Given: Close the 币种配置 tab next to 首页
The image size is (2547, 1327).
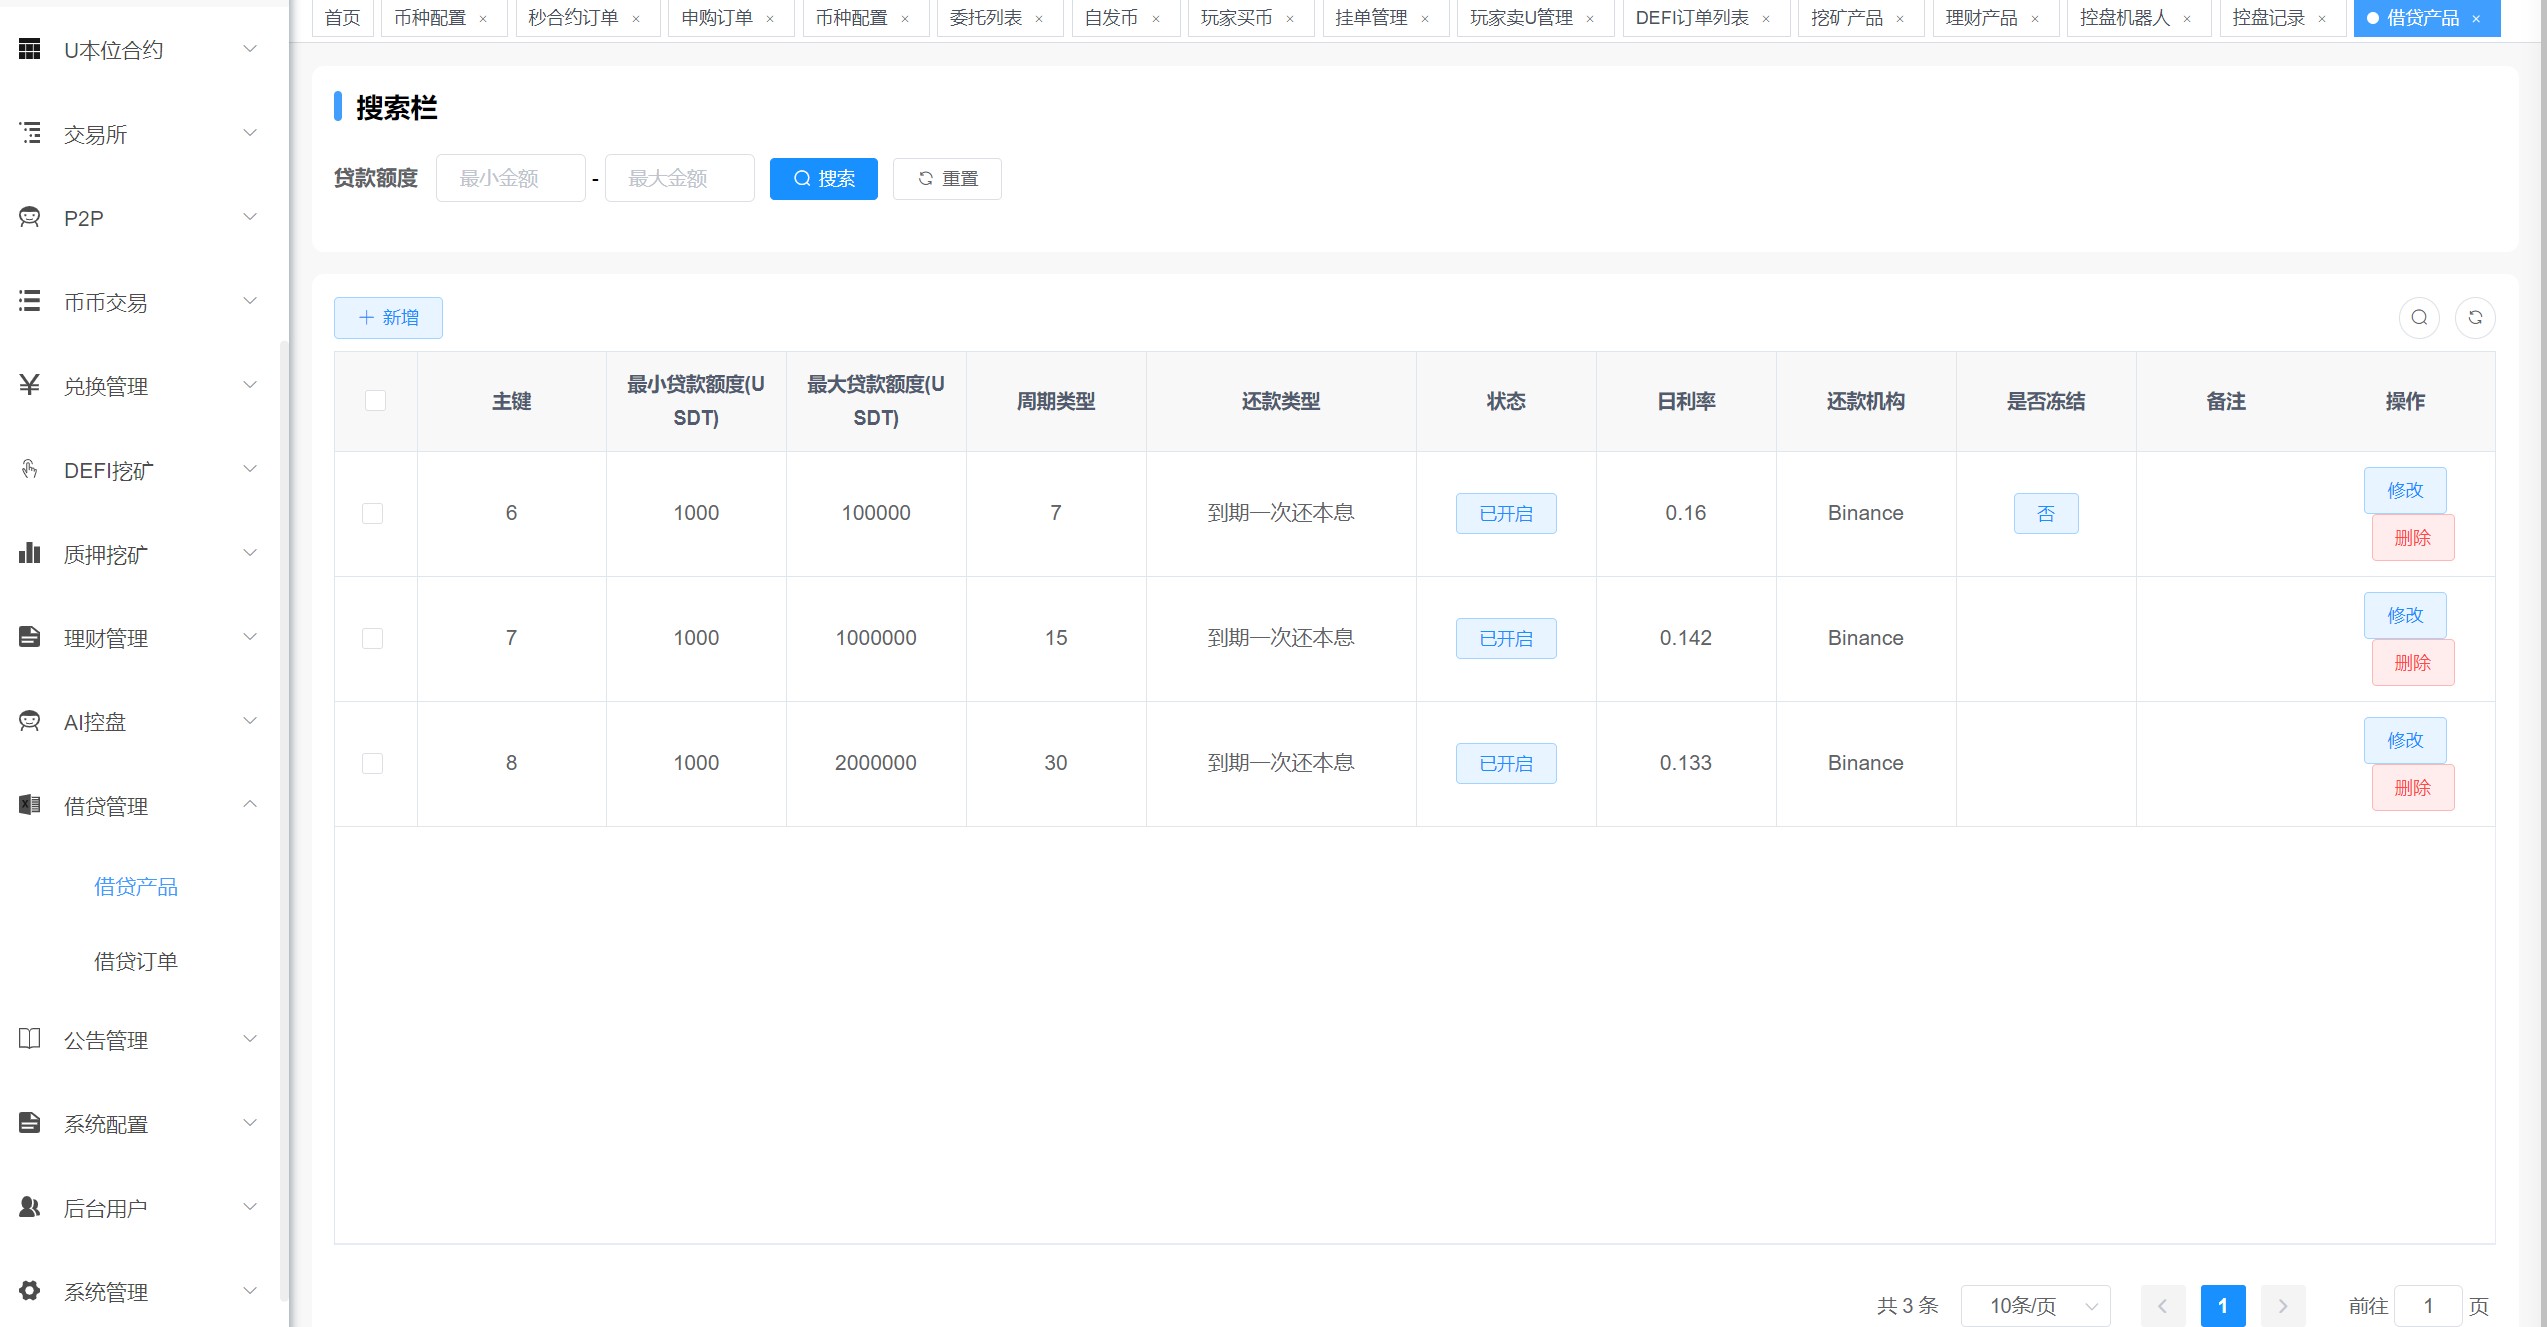Looking at the screenshot, I should point(483,19).
